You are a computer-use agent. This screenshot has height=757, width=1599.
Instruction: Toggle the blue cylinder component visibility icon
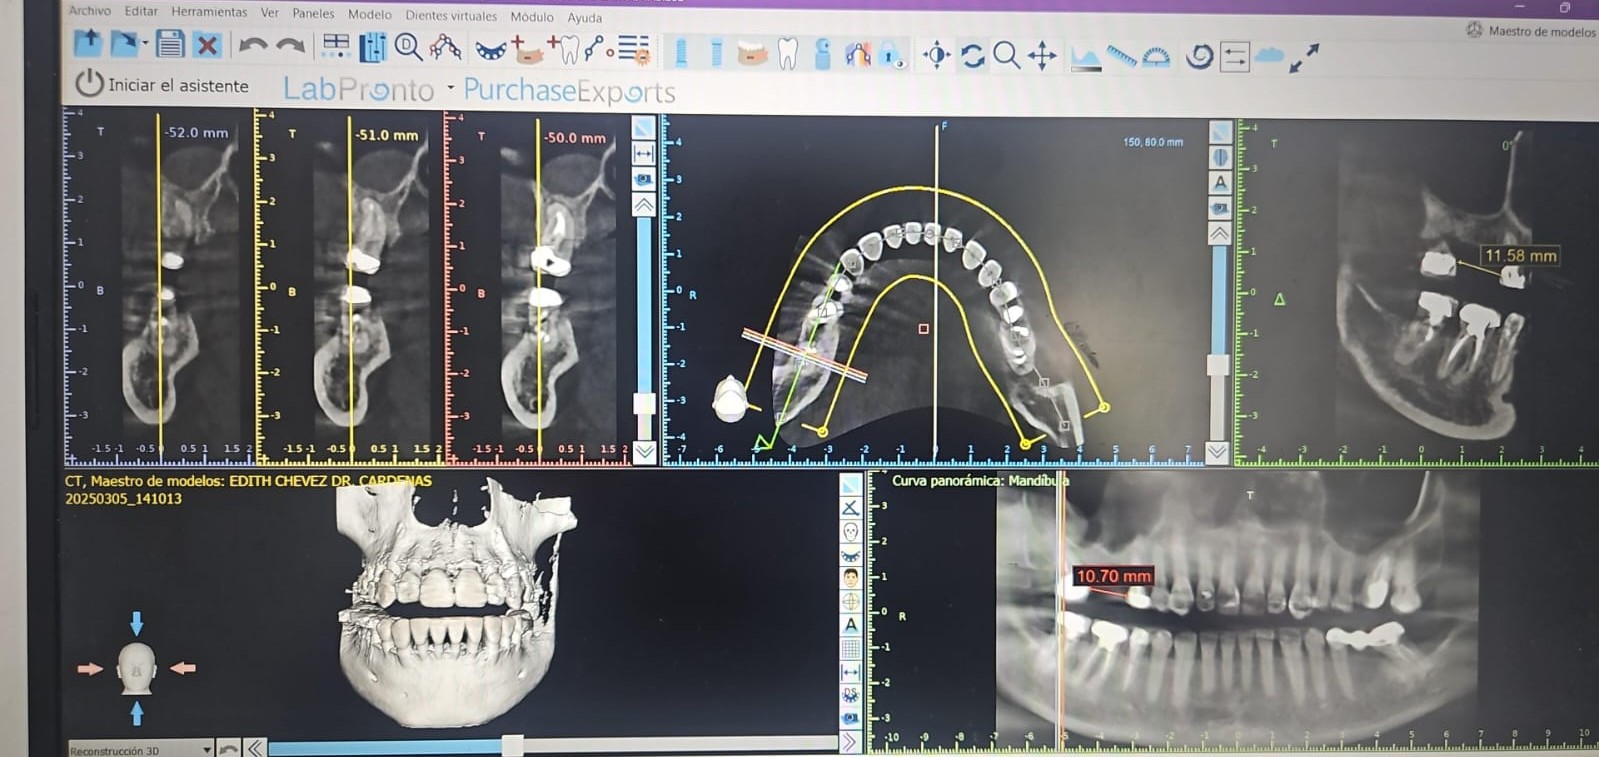click(x=822, y=53)
